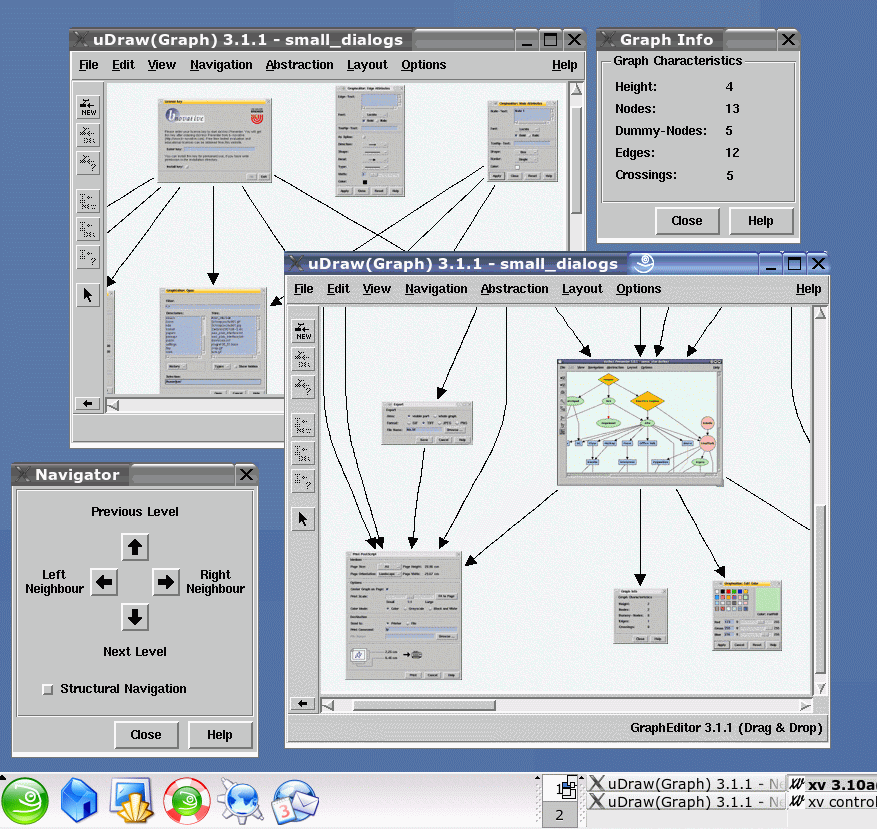Select the License key dialog node in the back window

click(214, 140)
